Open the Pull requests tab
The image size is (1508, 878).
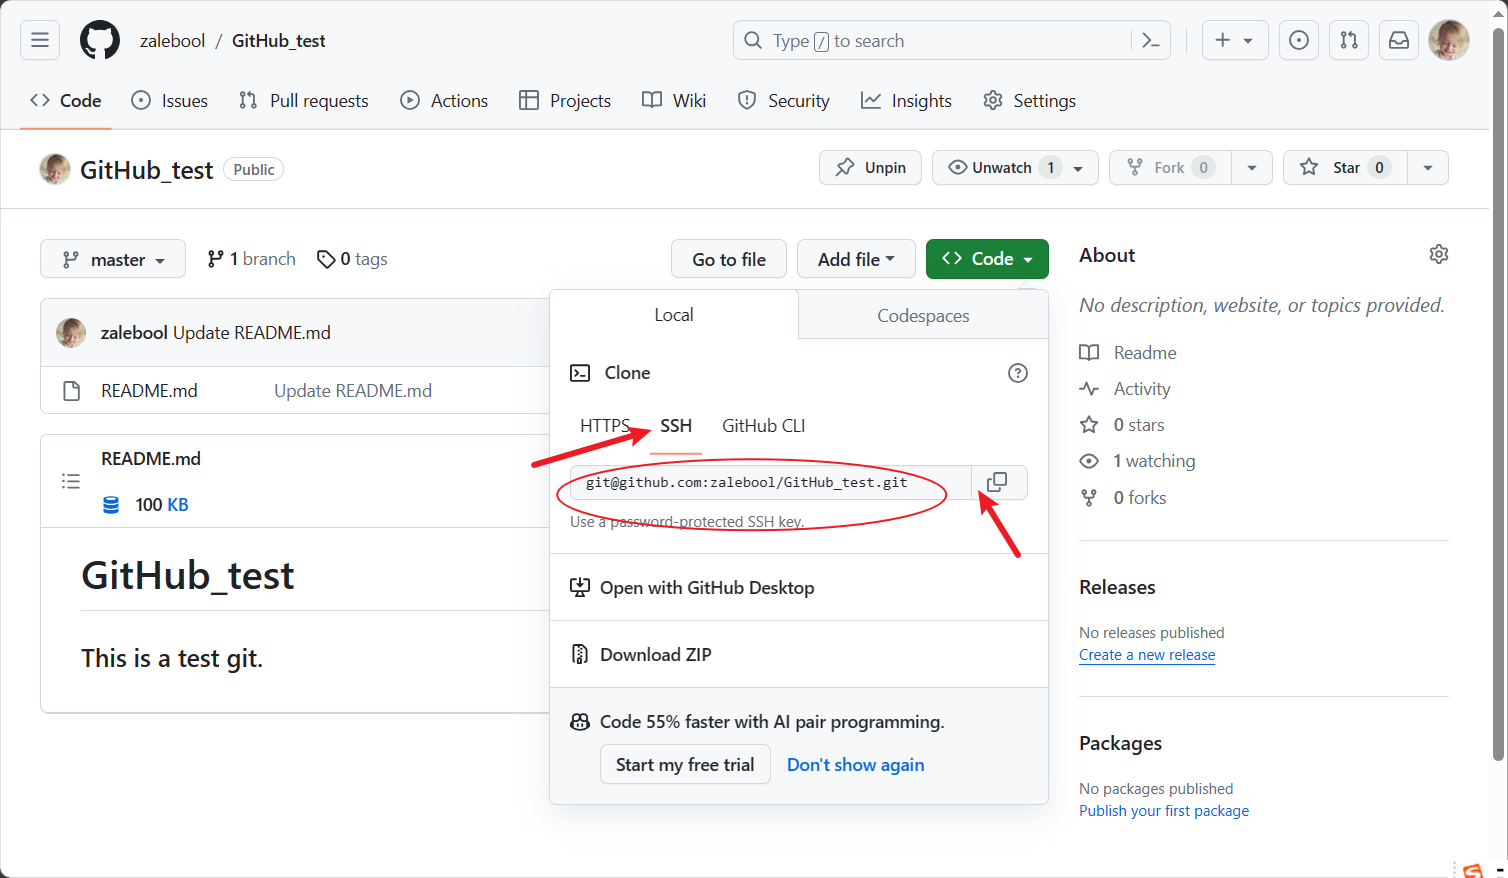(x=304, y=101)
